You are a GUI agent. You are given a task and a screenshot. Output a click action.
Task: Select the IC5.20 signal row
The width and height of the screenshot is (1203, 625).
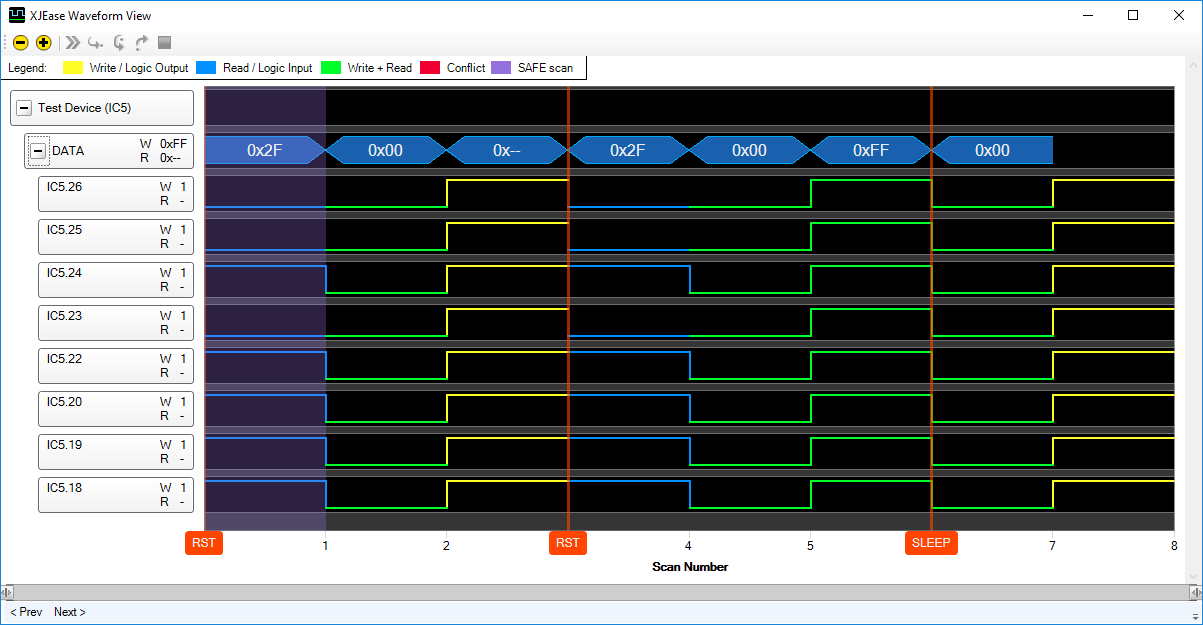click(x=115, y=408)
